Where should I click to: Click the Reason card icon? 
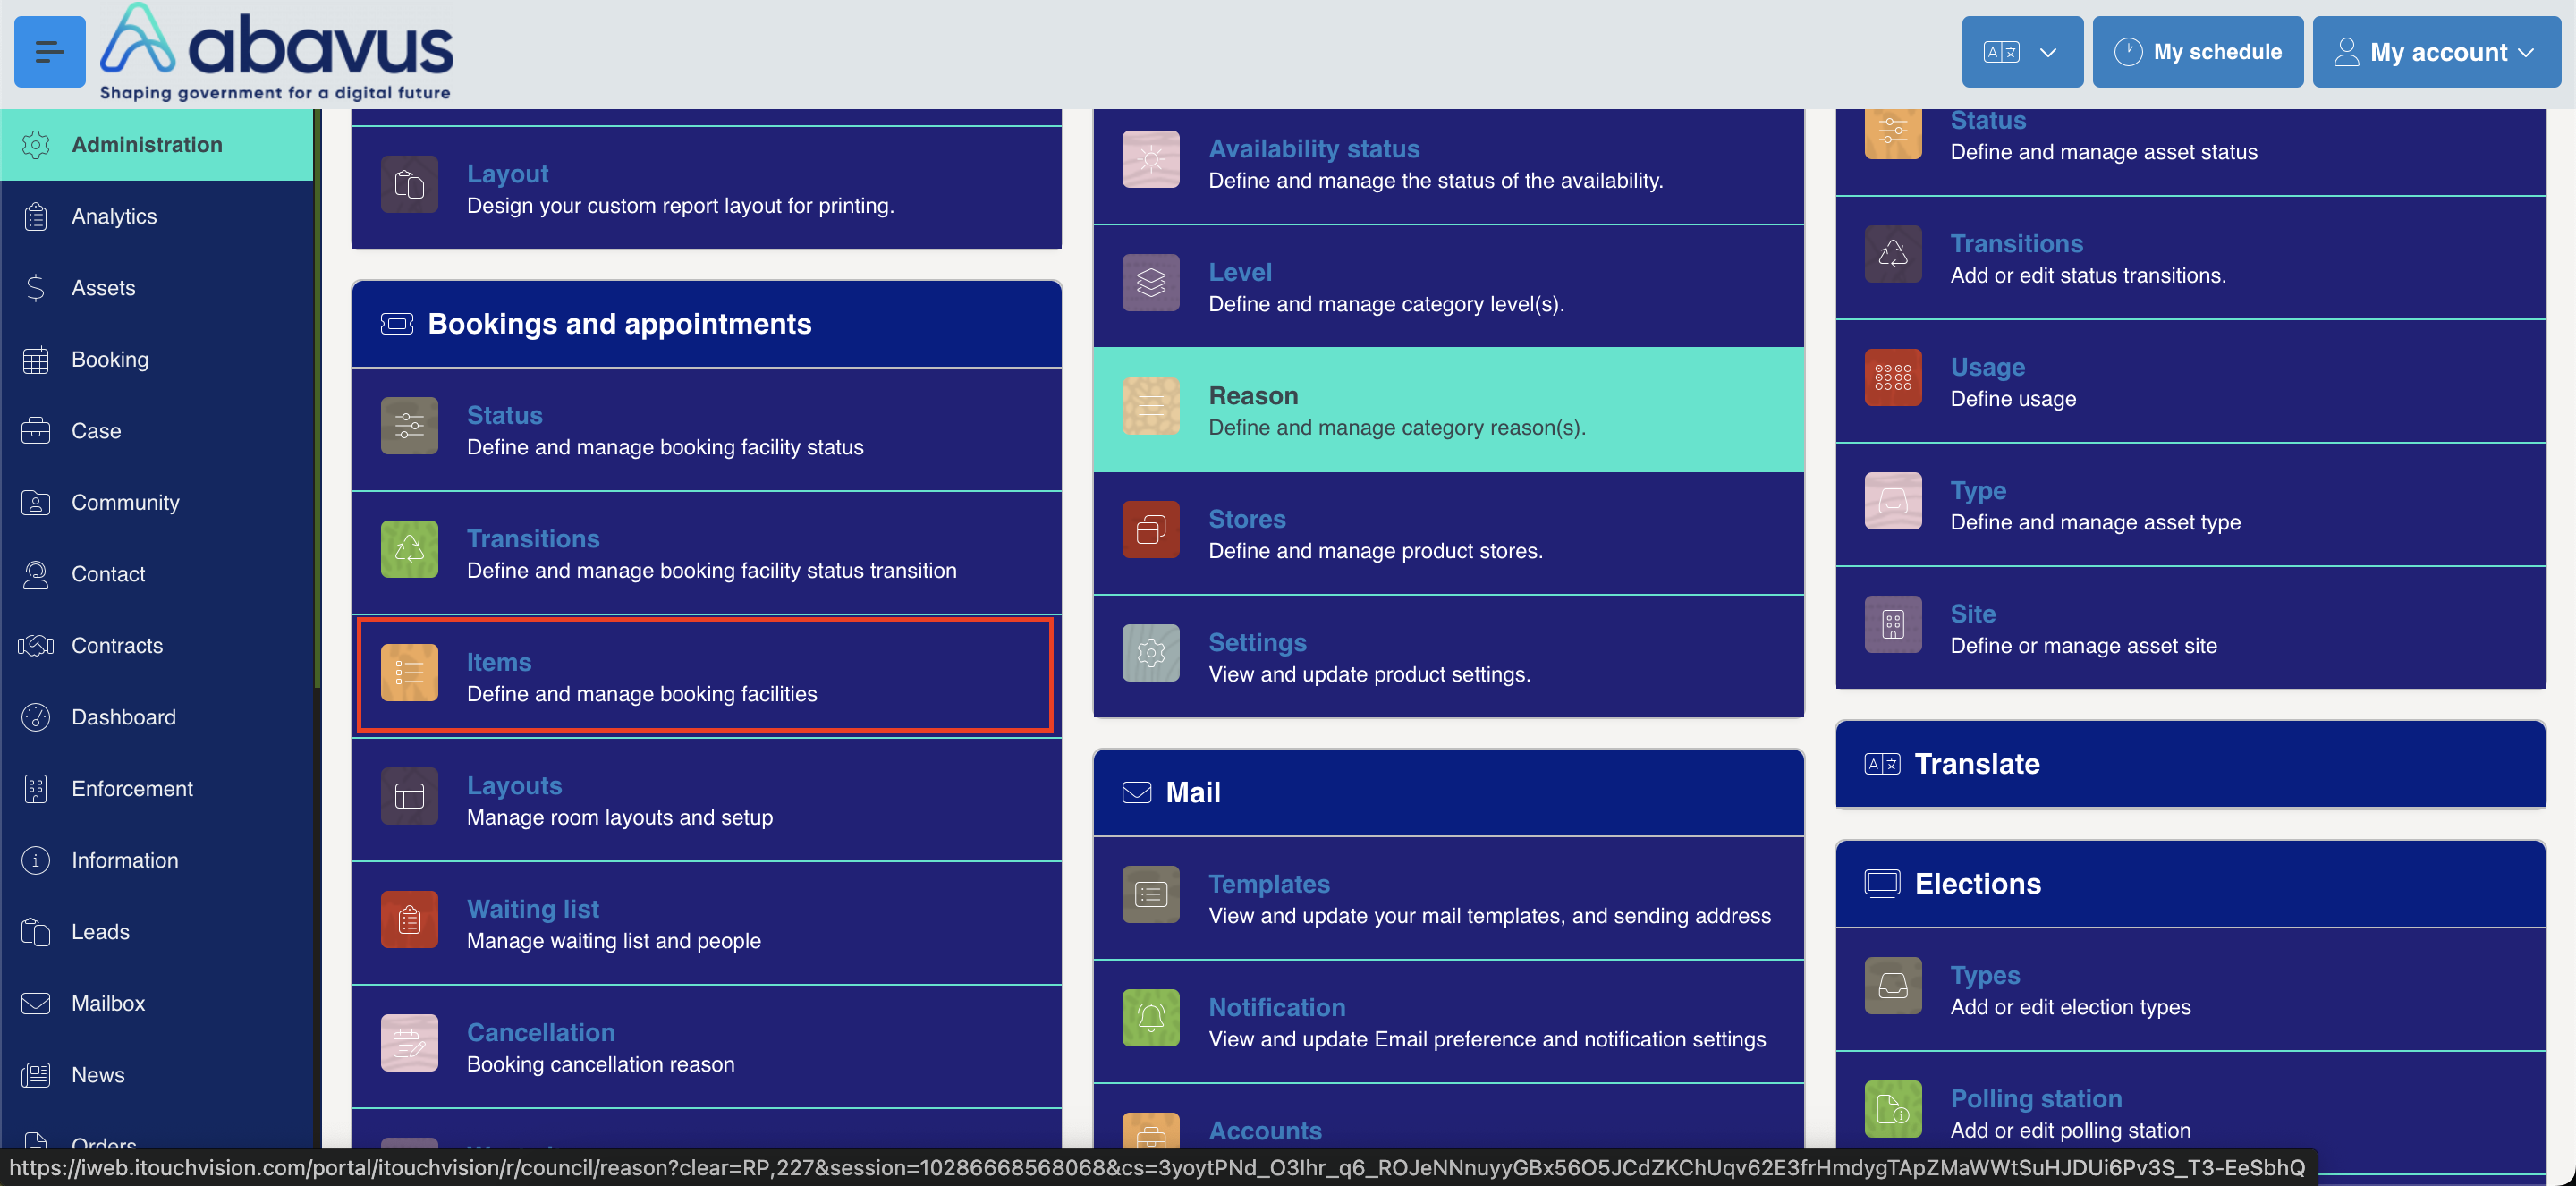(x=1151, y=406)
